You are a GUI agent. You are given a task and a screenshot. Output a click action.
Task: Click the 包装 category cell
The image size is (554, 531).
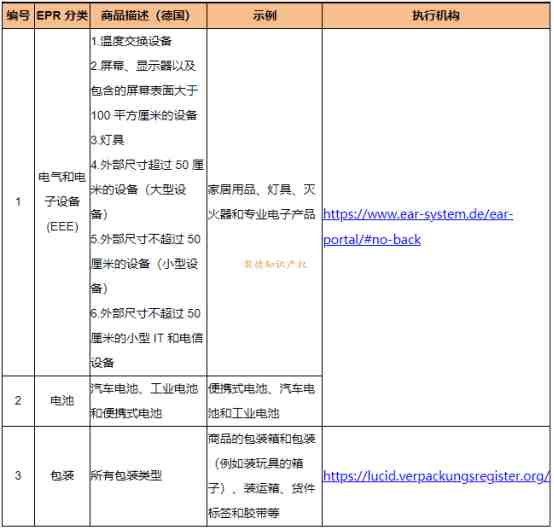62,477
